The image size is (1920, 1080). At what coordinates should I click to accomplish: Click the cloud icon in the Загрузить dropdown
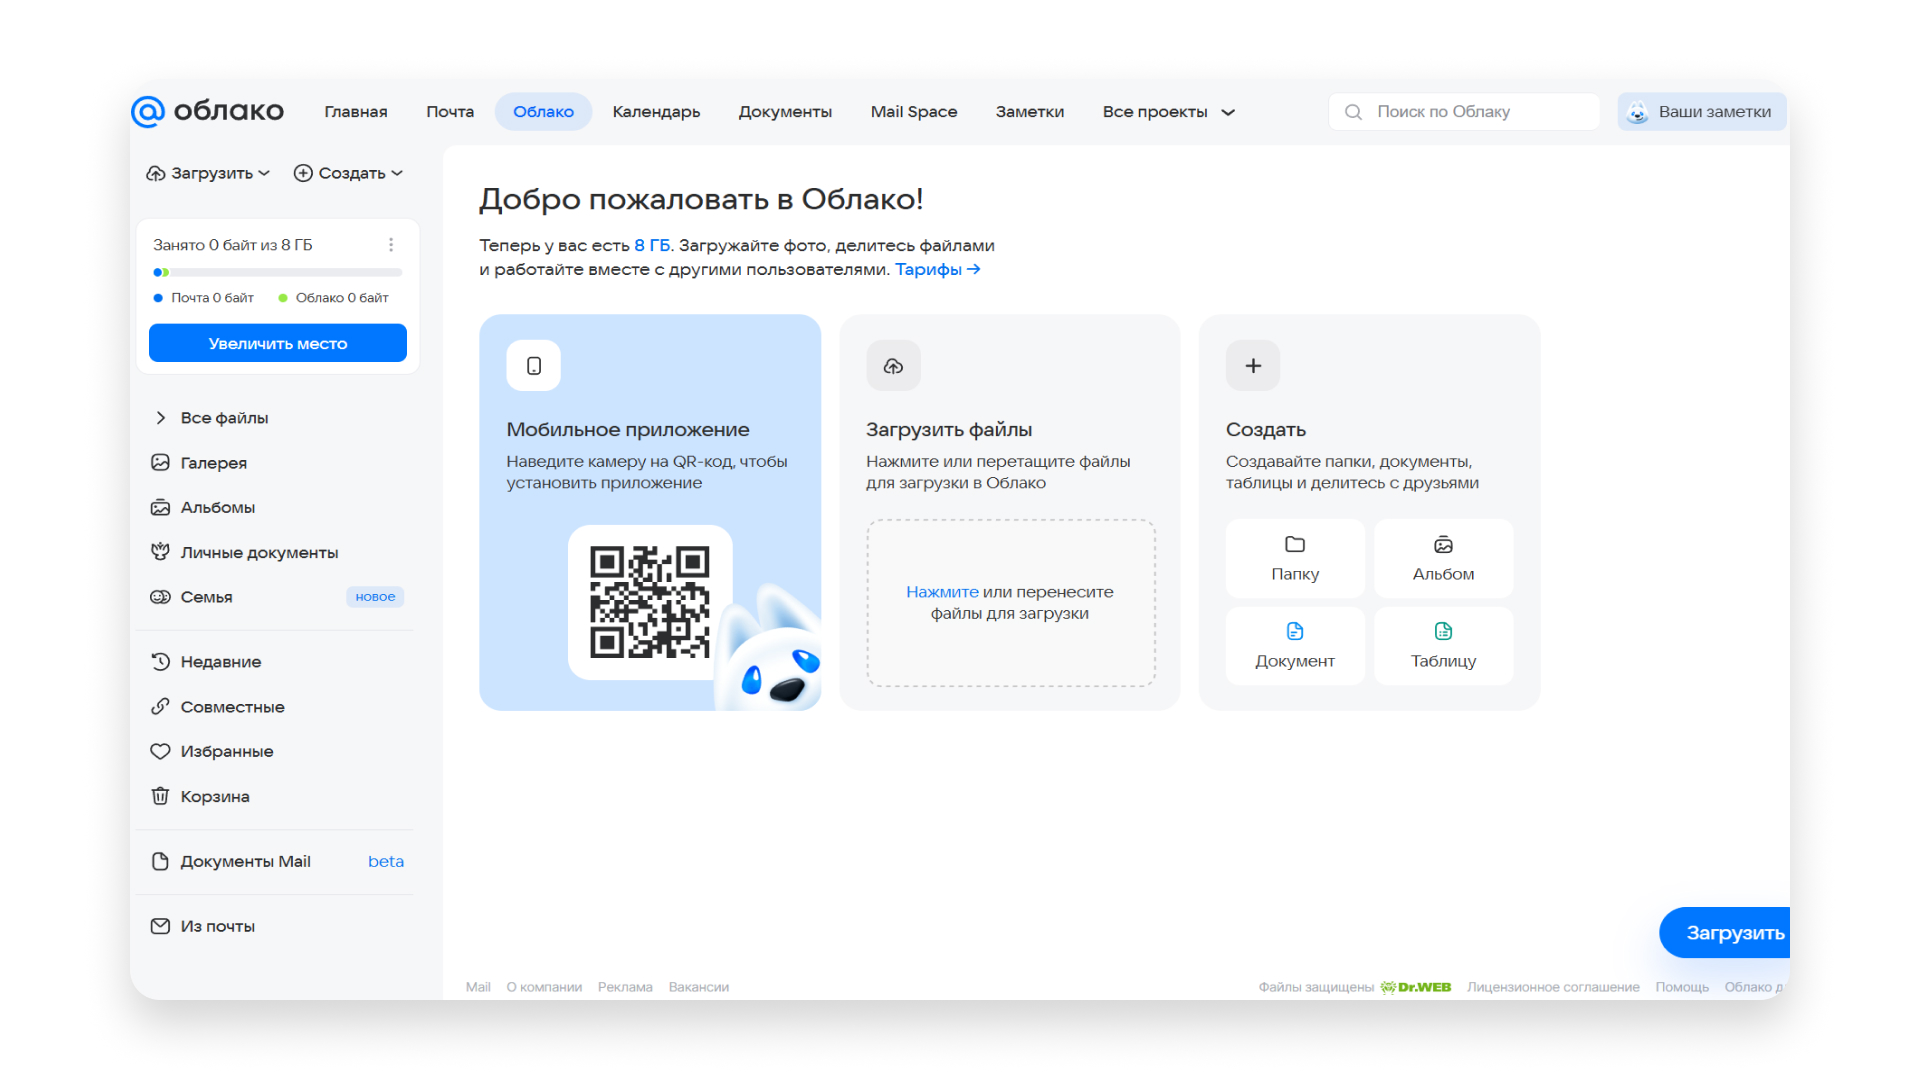coord(156,173)
